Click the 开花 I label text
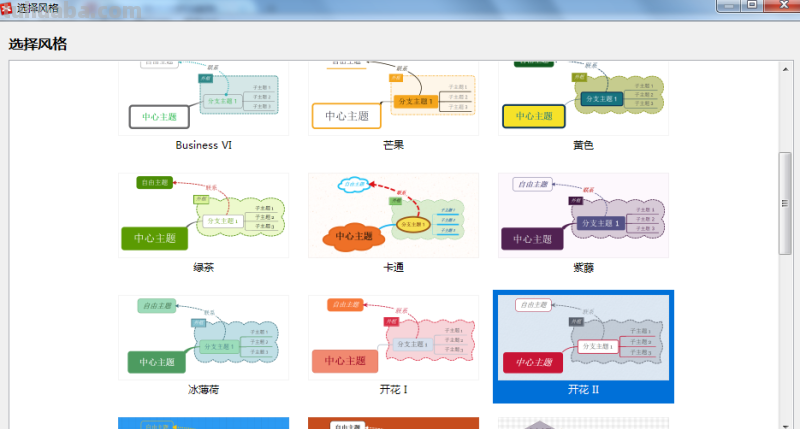 pos(393,390)
